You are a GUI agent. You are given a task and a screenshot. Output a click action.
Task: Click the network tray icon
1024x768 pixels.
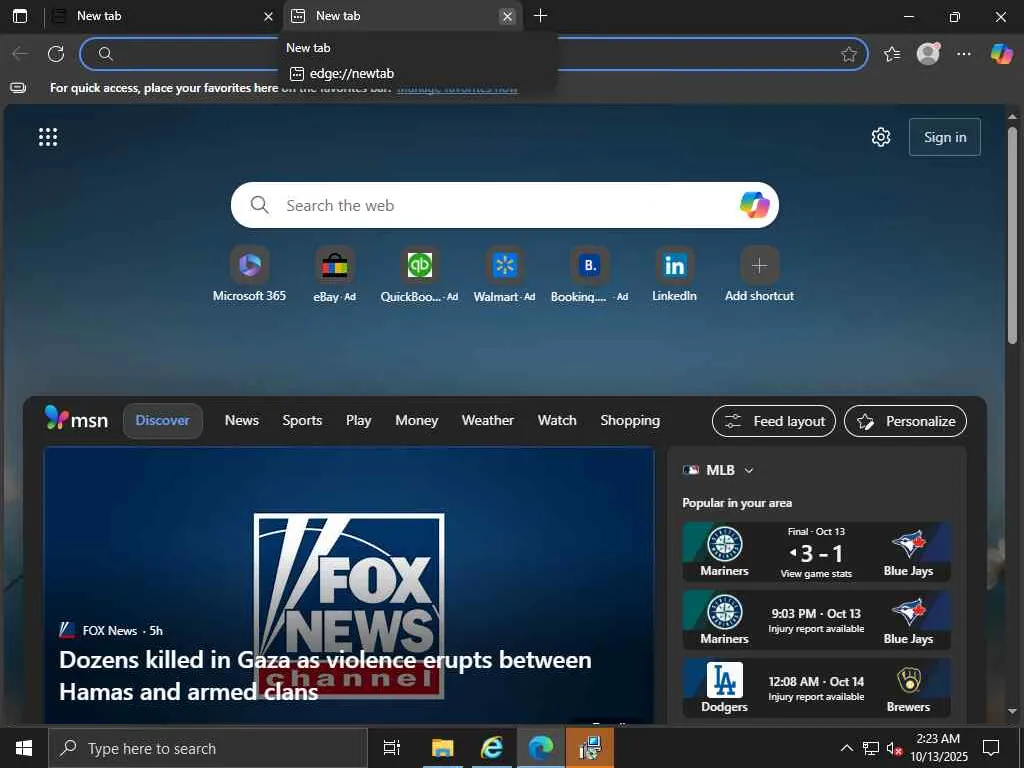point(871,748)
